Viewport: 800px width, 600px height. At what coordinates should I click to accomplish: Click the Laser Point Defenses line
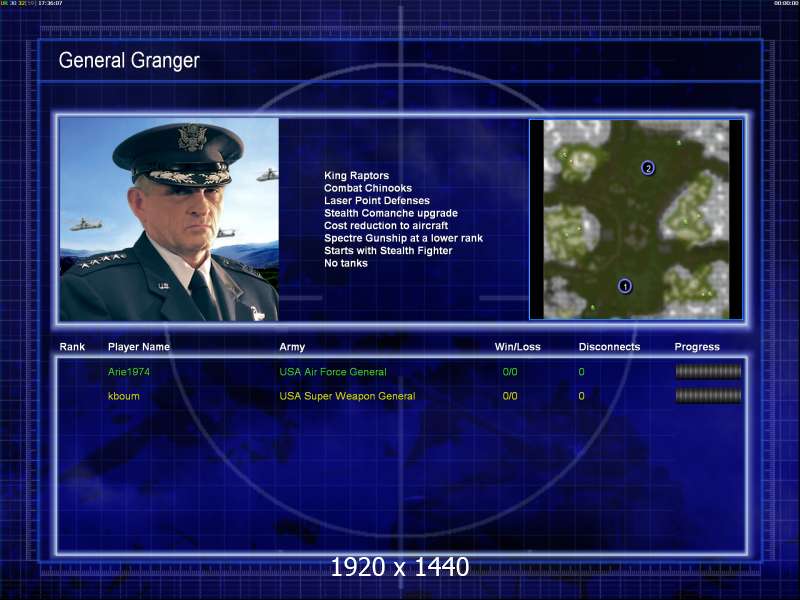[x=377, y=201]
